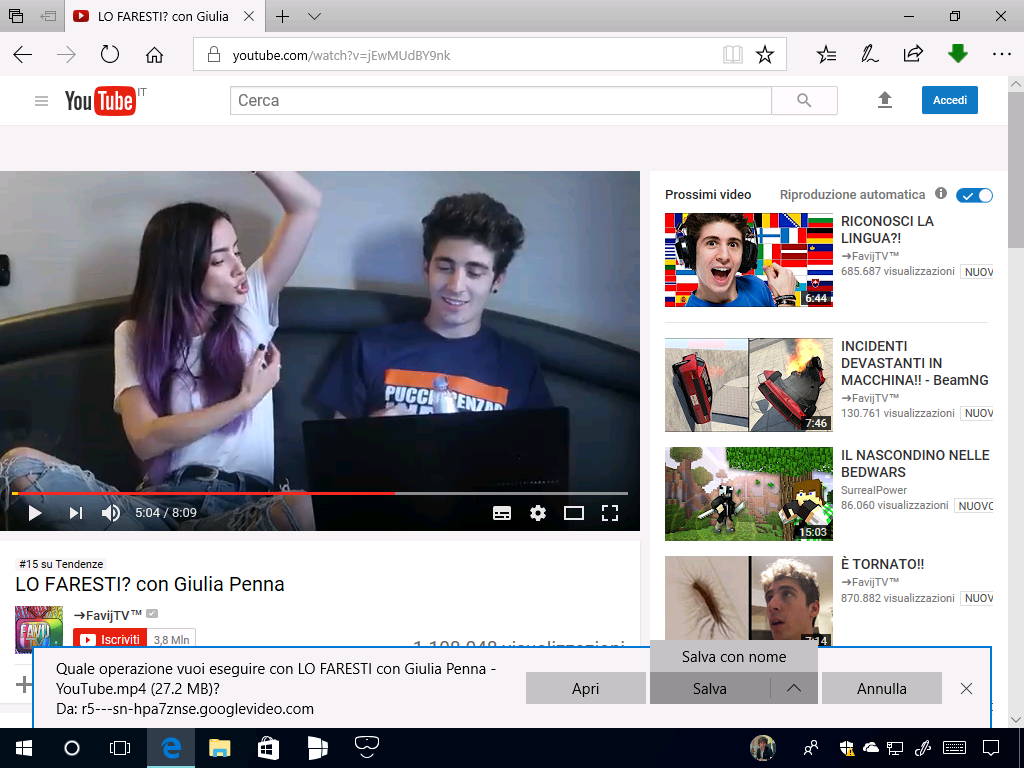Play the video

pos(35,513)
